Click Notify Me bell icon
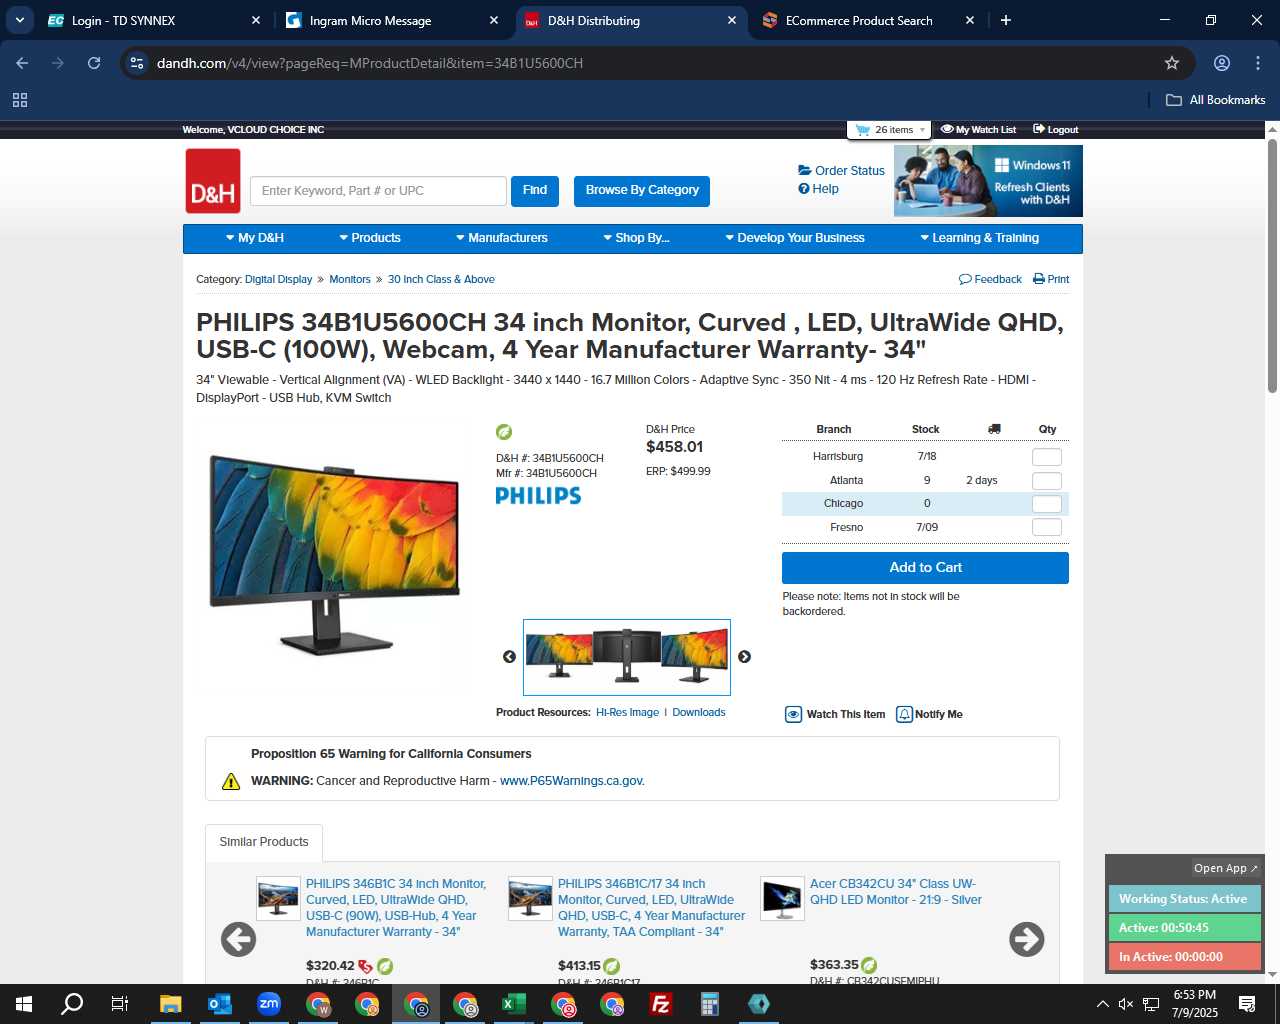This screenshot has height=1024, width=1280. point(904,715)
